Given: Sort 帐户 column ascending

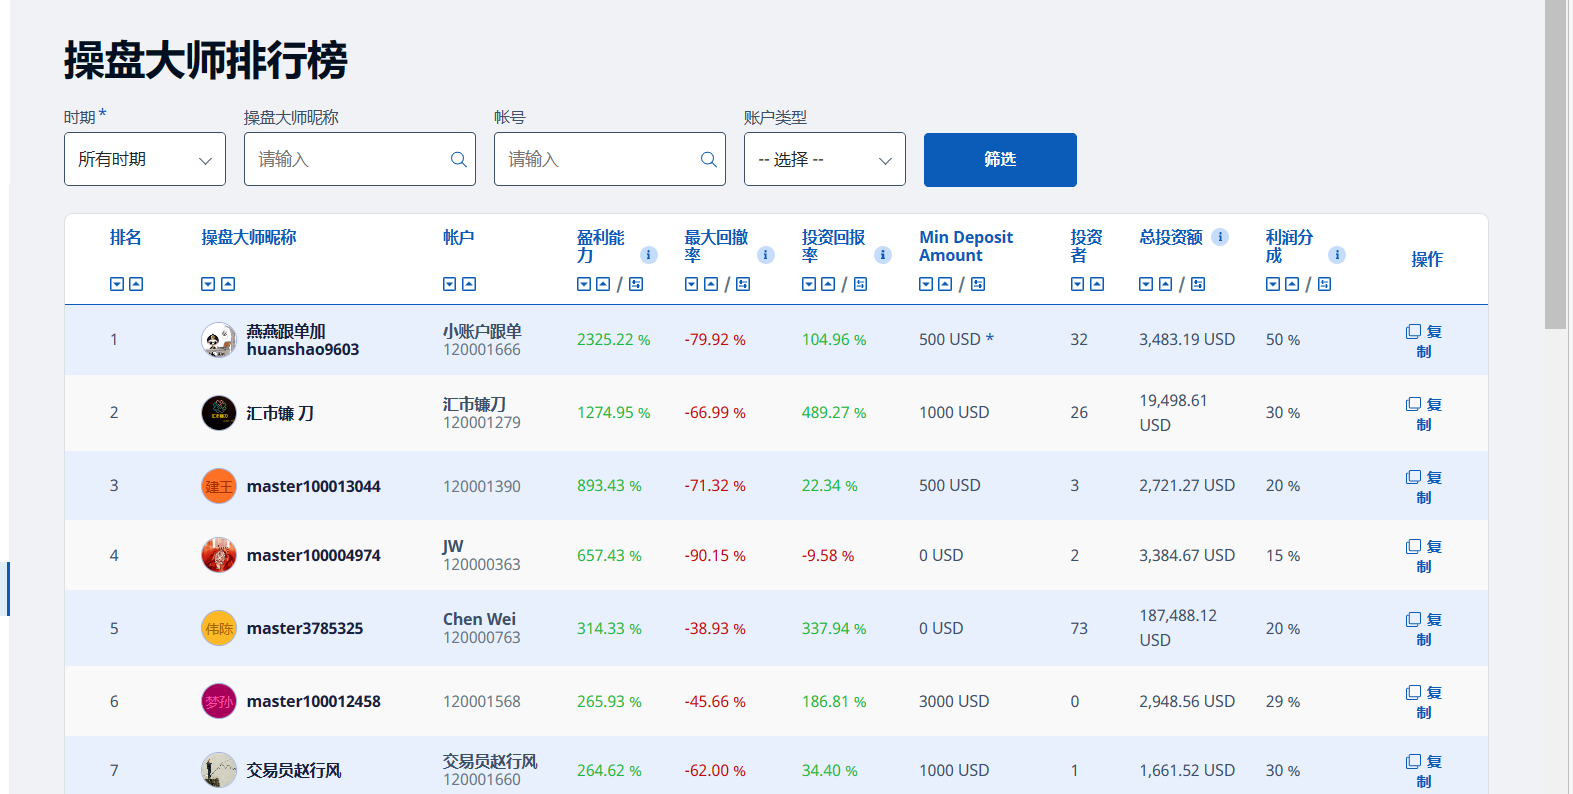Looking at the screenshot, I should coord(469,284).
